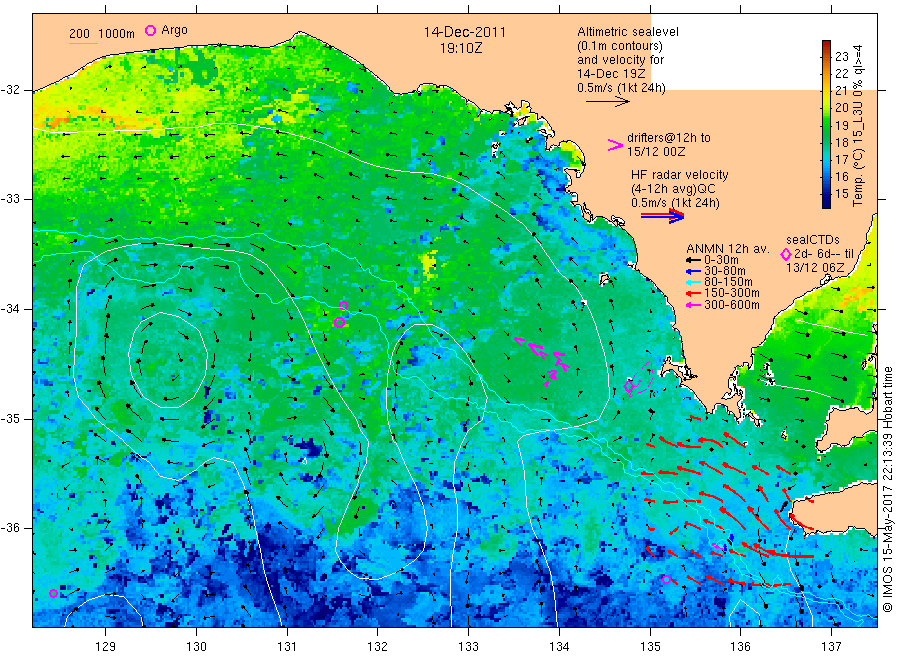The width and height of the screenshot is (900, 660).
Task: Click the dark red top of temperature colorbar
Action: pyautogui.click(x=826, y=46)
